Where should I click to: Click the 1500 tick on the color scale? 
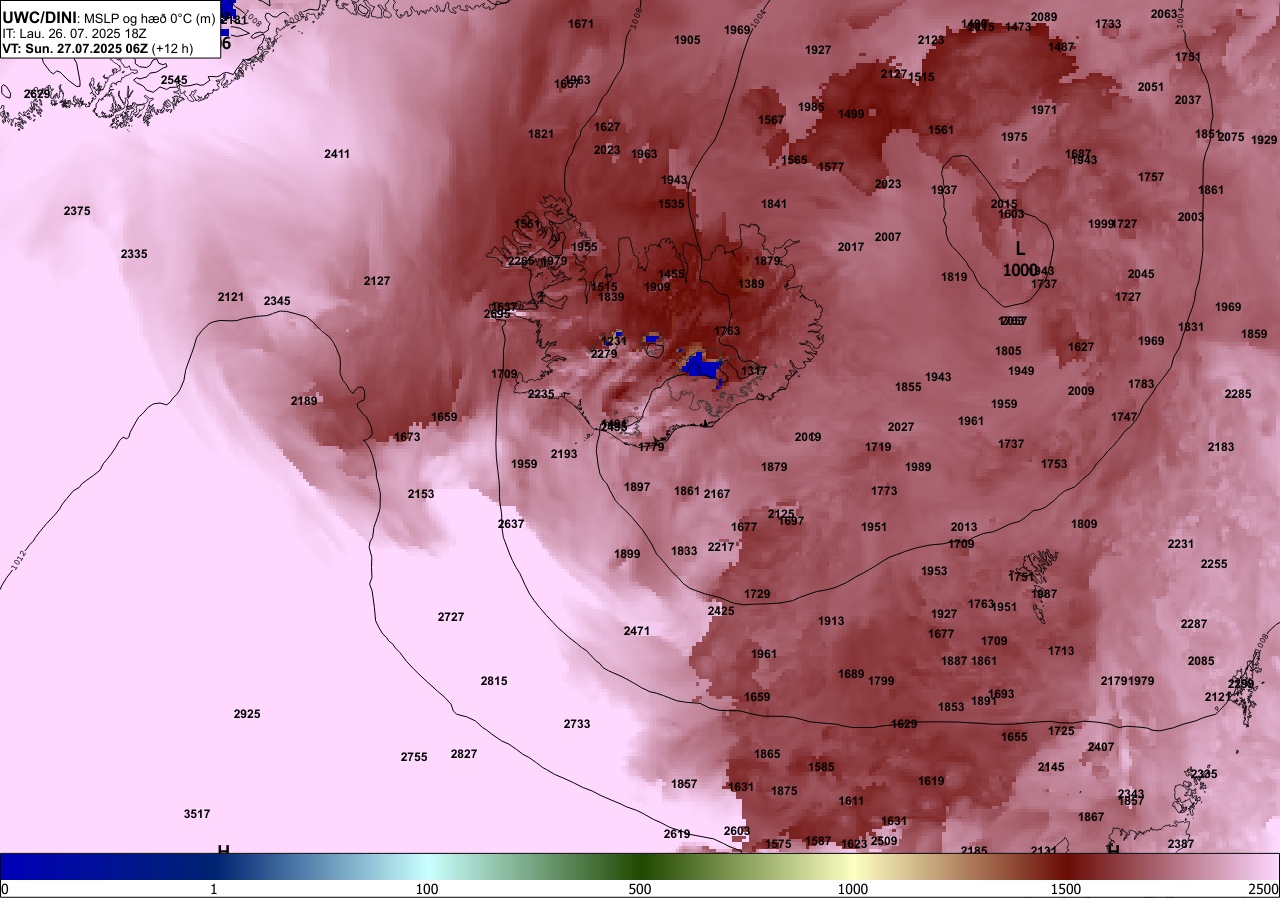1066,889
